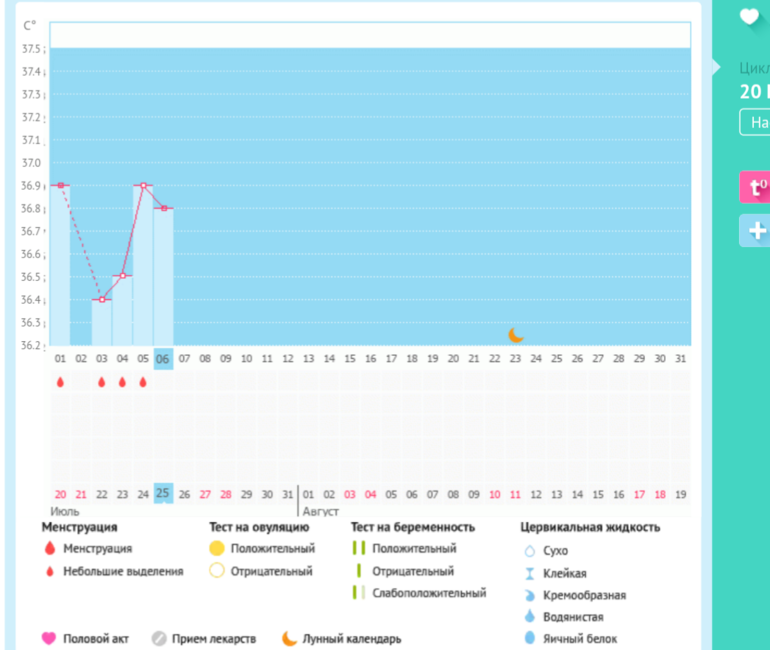Select cycle day 14 on the axis
The image size is (770, 650).
(329, 358)
